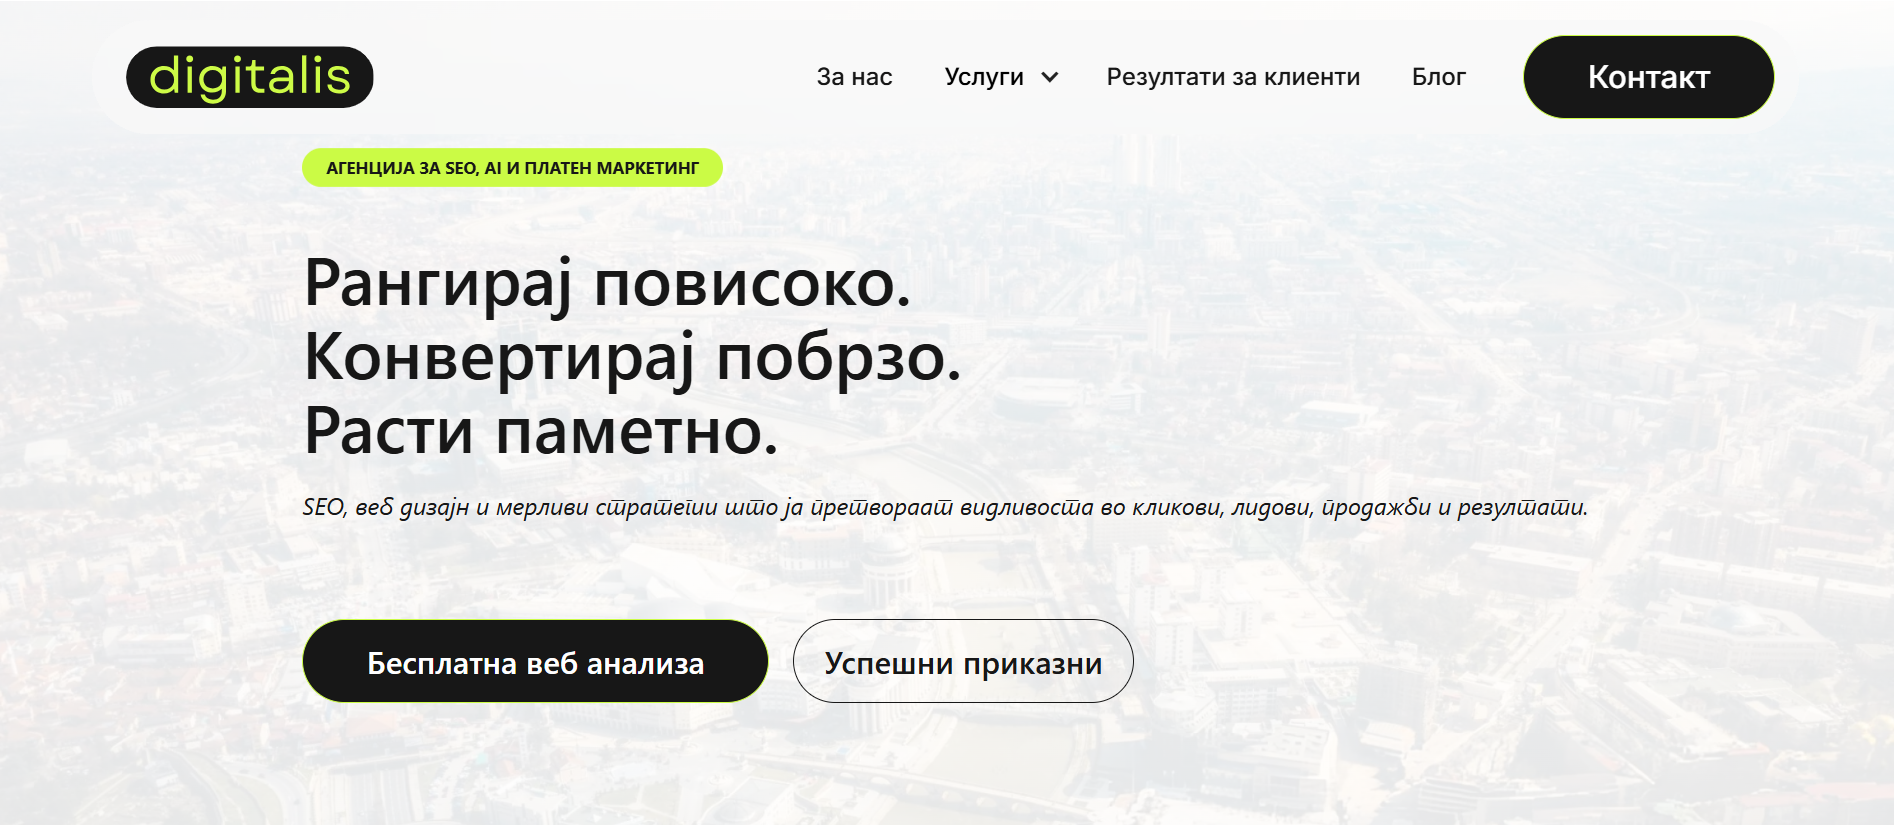Expand the chevron next to Услуги
The height and width of the screenshot is (825, 1894).
1050,77
